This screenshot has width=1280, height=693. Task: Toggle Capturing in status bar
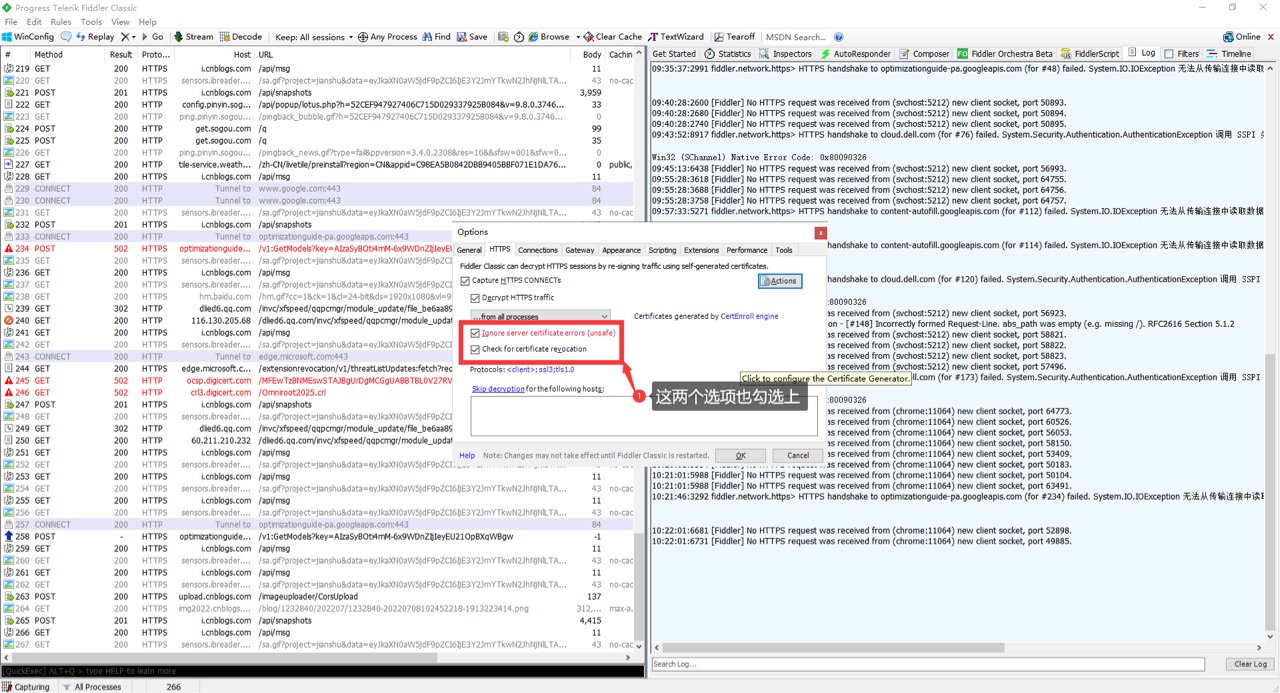27,687
